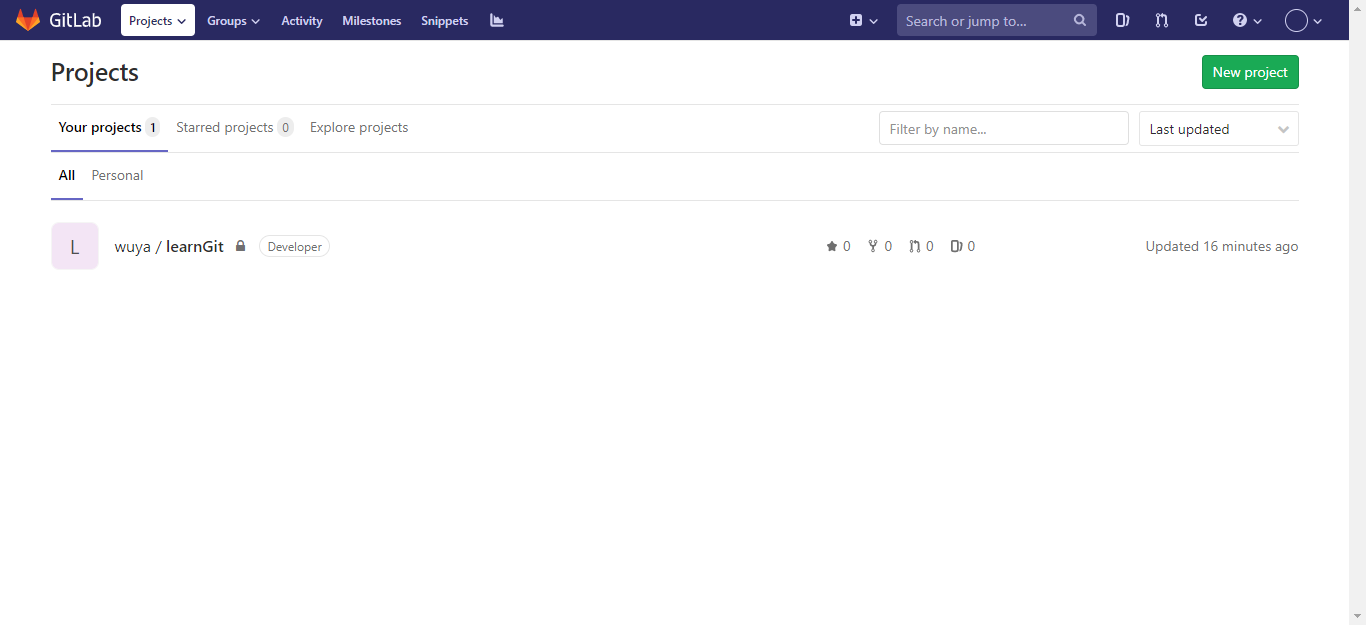Open merge requests from the navbar icon
The image size is (1366, 625).
pyautogui.click(x=1162, y=20)
